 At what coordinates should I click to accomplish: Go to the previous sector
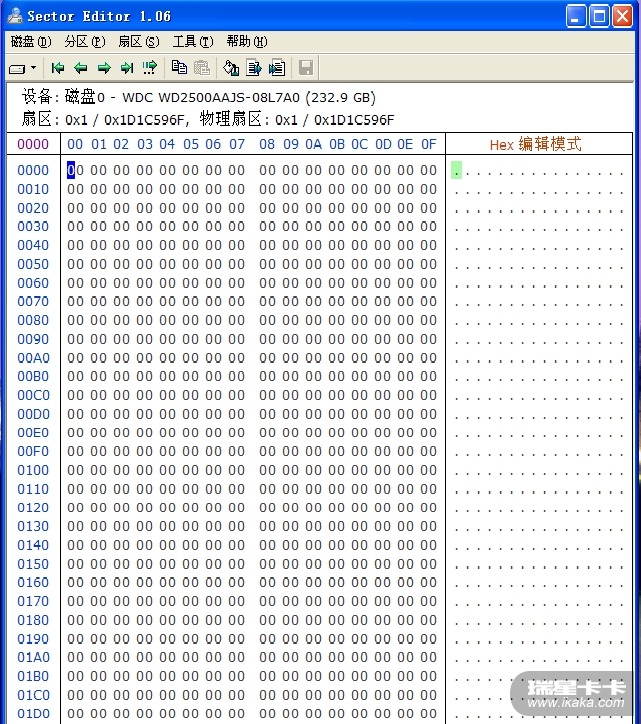[x=81, y=68]
